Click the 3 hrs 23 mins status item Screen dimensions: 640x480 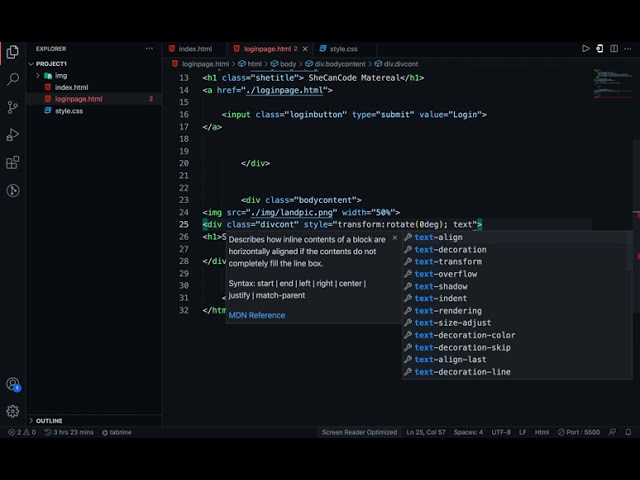click(x=69, y=432)
